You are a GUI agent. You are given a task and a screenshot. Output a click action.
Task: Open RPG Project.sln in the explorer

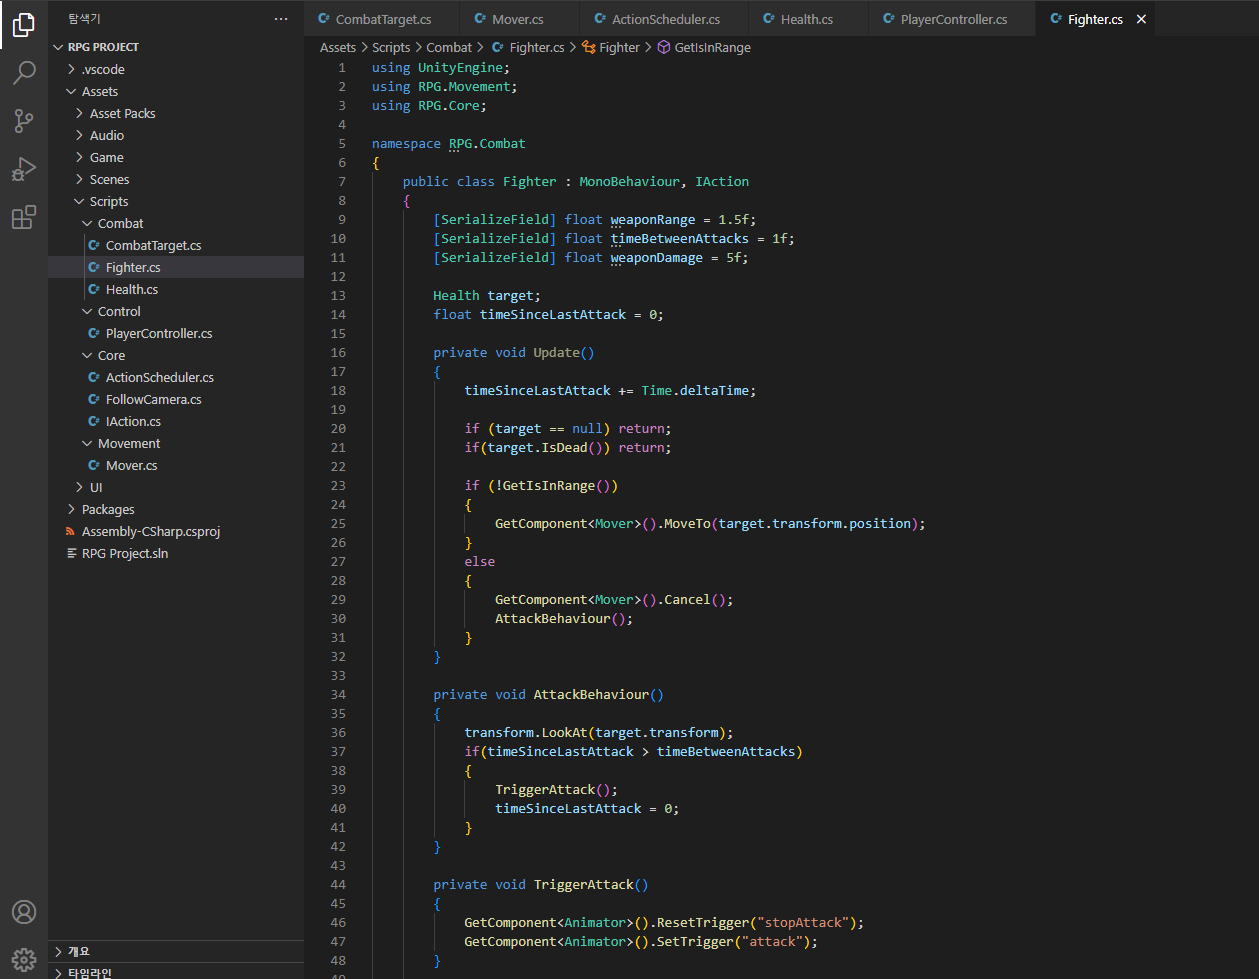click(x=125, y=553)
